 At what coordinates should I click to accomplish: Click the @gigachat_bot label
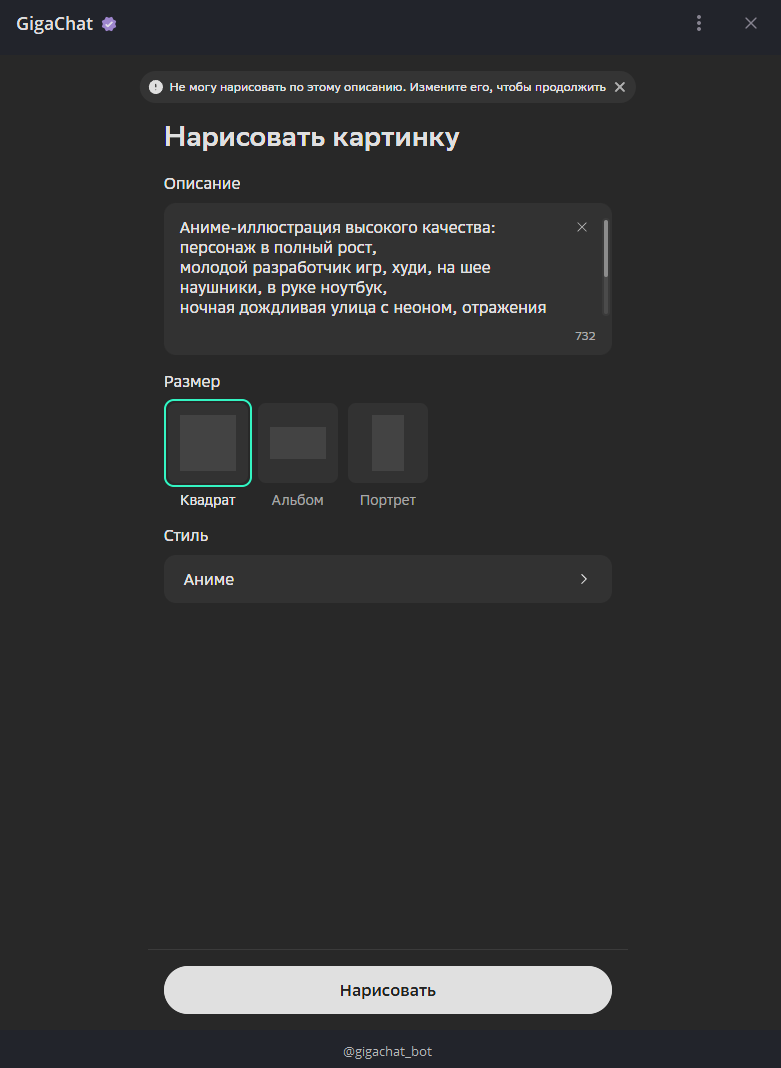click(x=387, y=1051)
